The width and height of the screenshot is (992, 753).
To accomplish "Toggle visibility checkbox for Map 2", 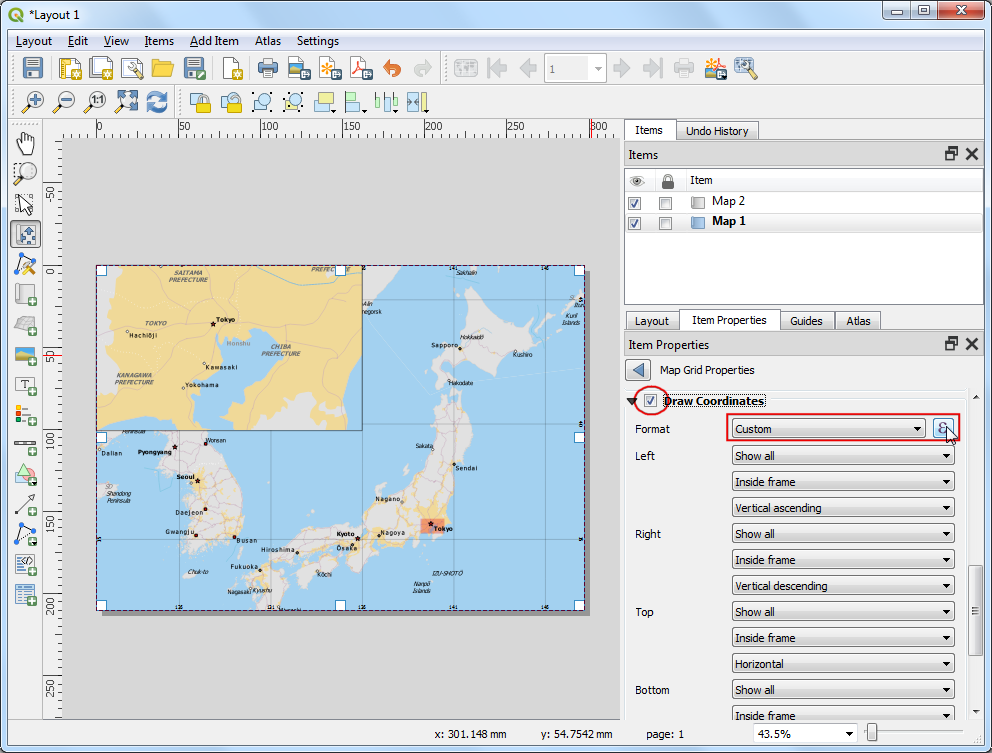I will tap(634, 203).
